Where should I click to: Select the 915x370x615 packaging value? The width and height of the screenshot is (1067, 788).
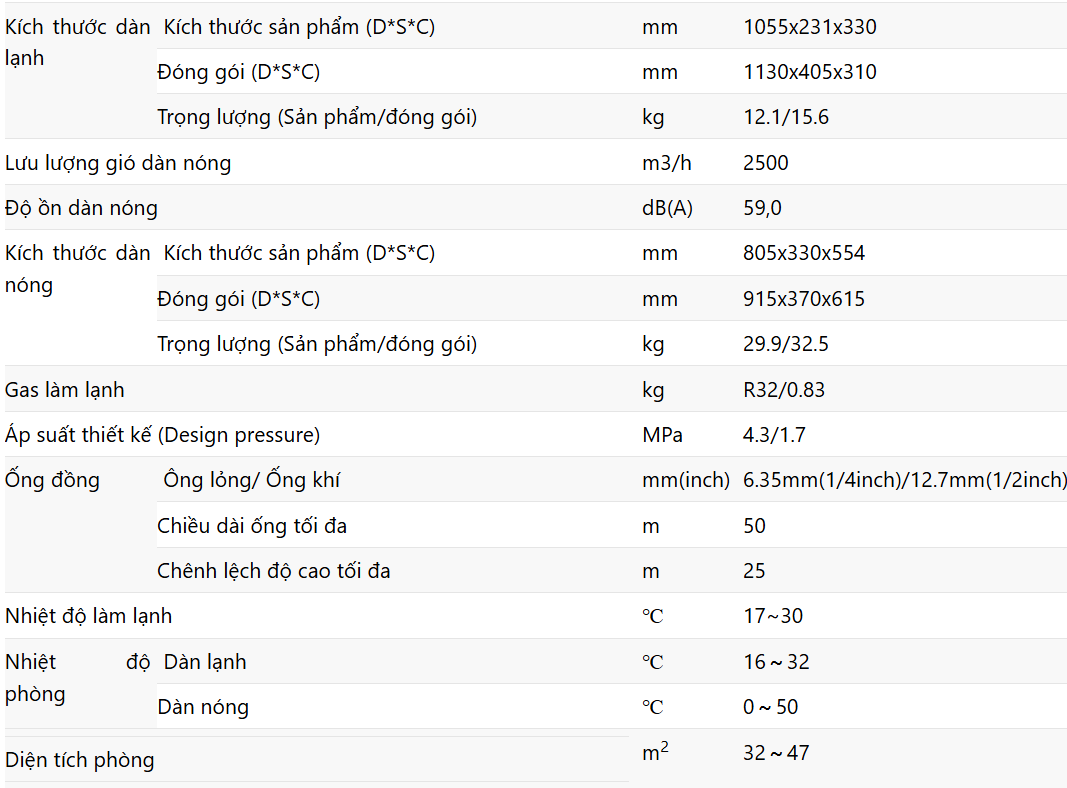coord(804,299)
